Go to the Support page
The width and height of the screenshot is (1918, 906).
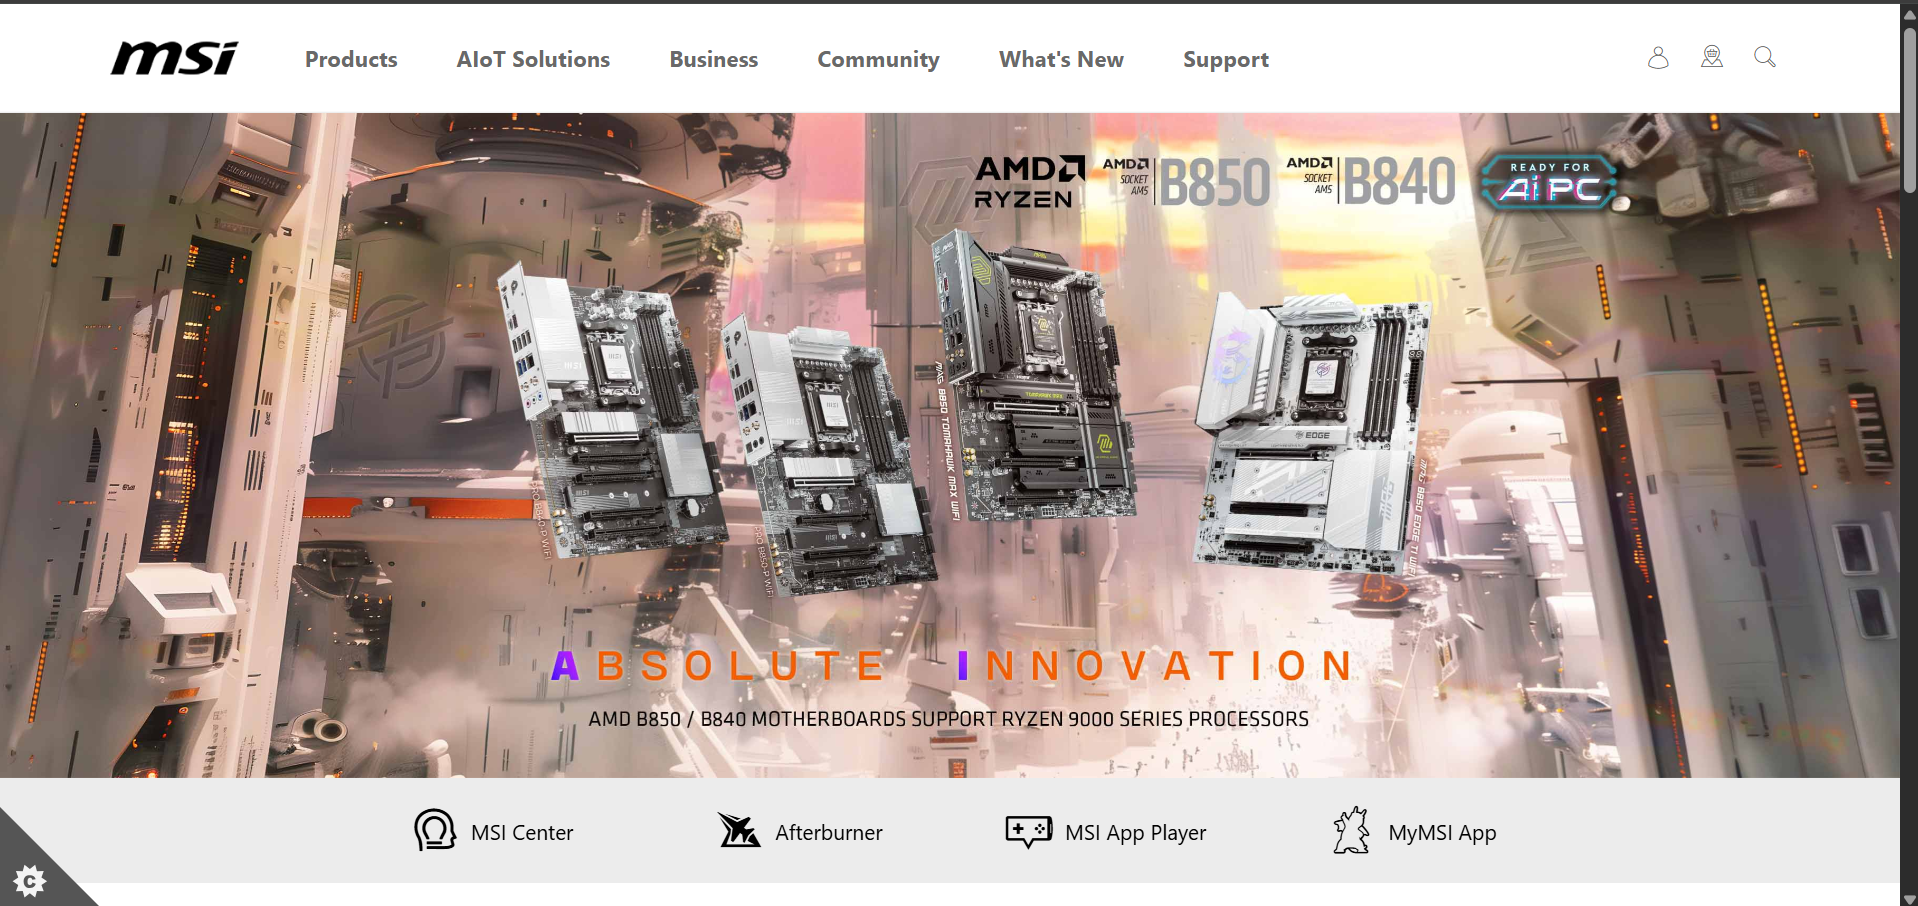coord(1225,60)
